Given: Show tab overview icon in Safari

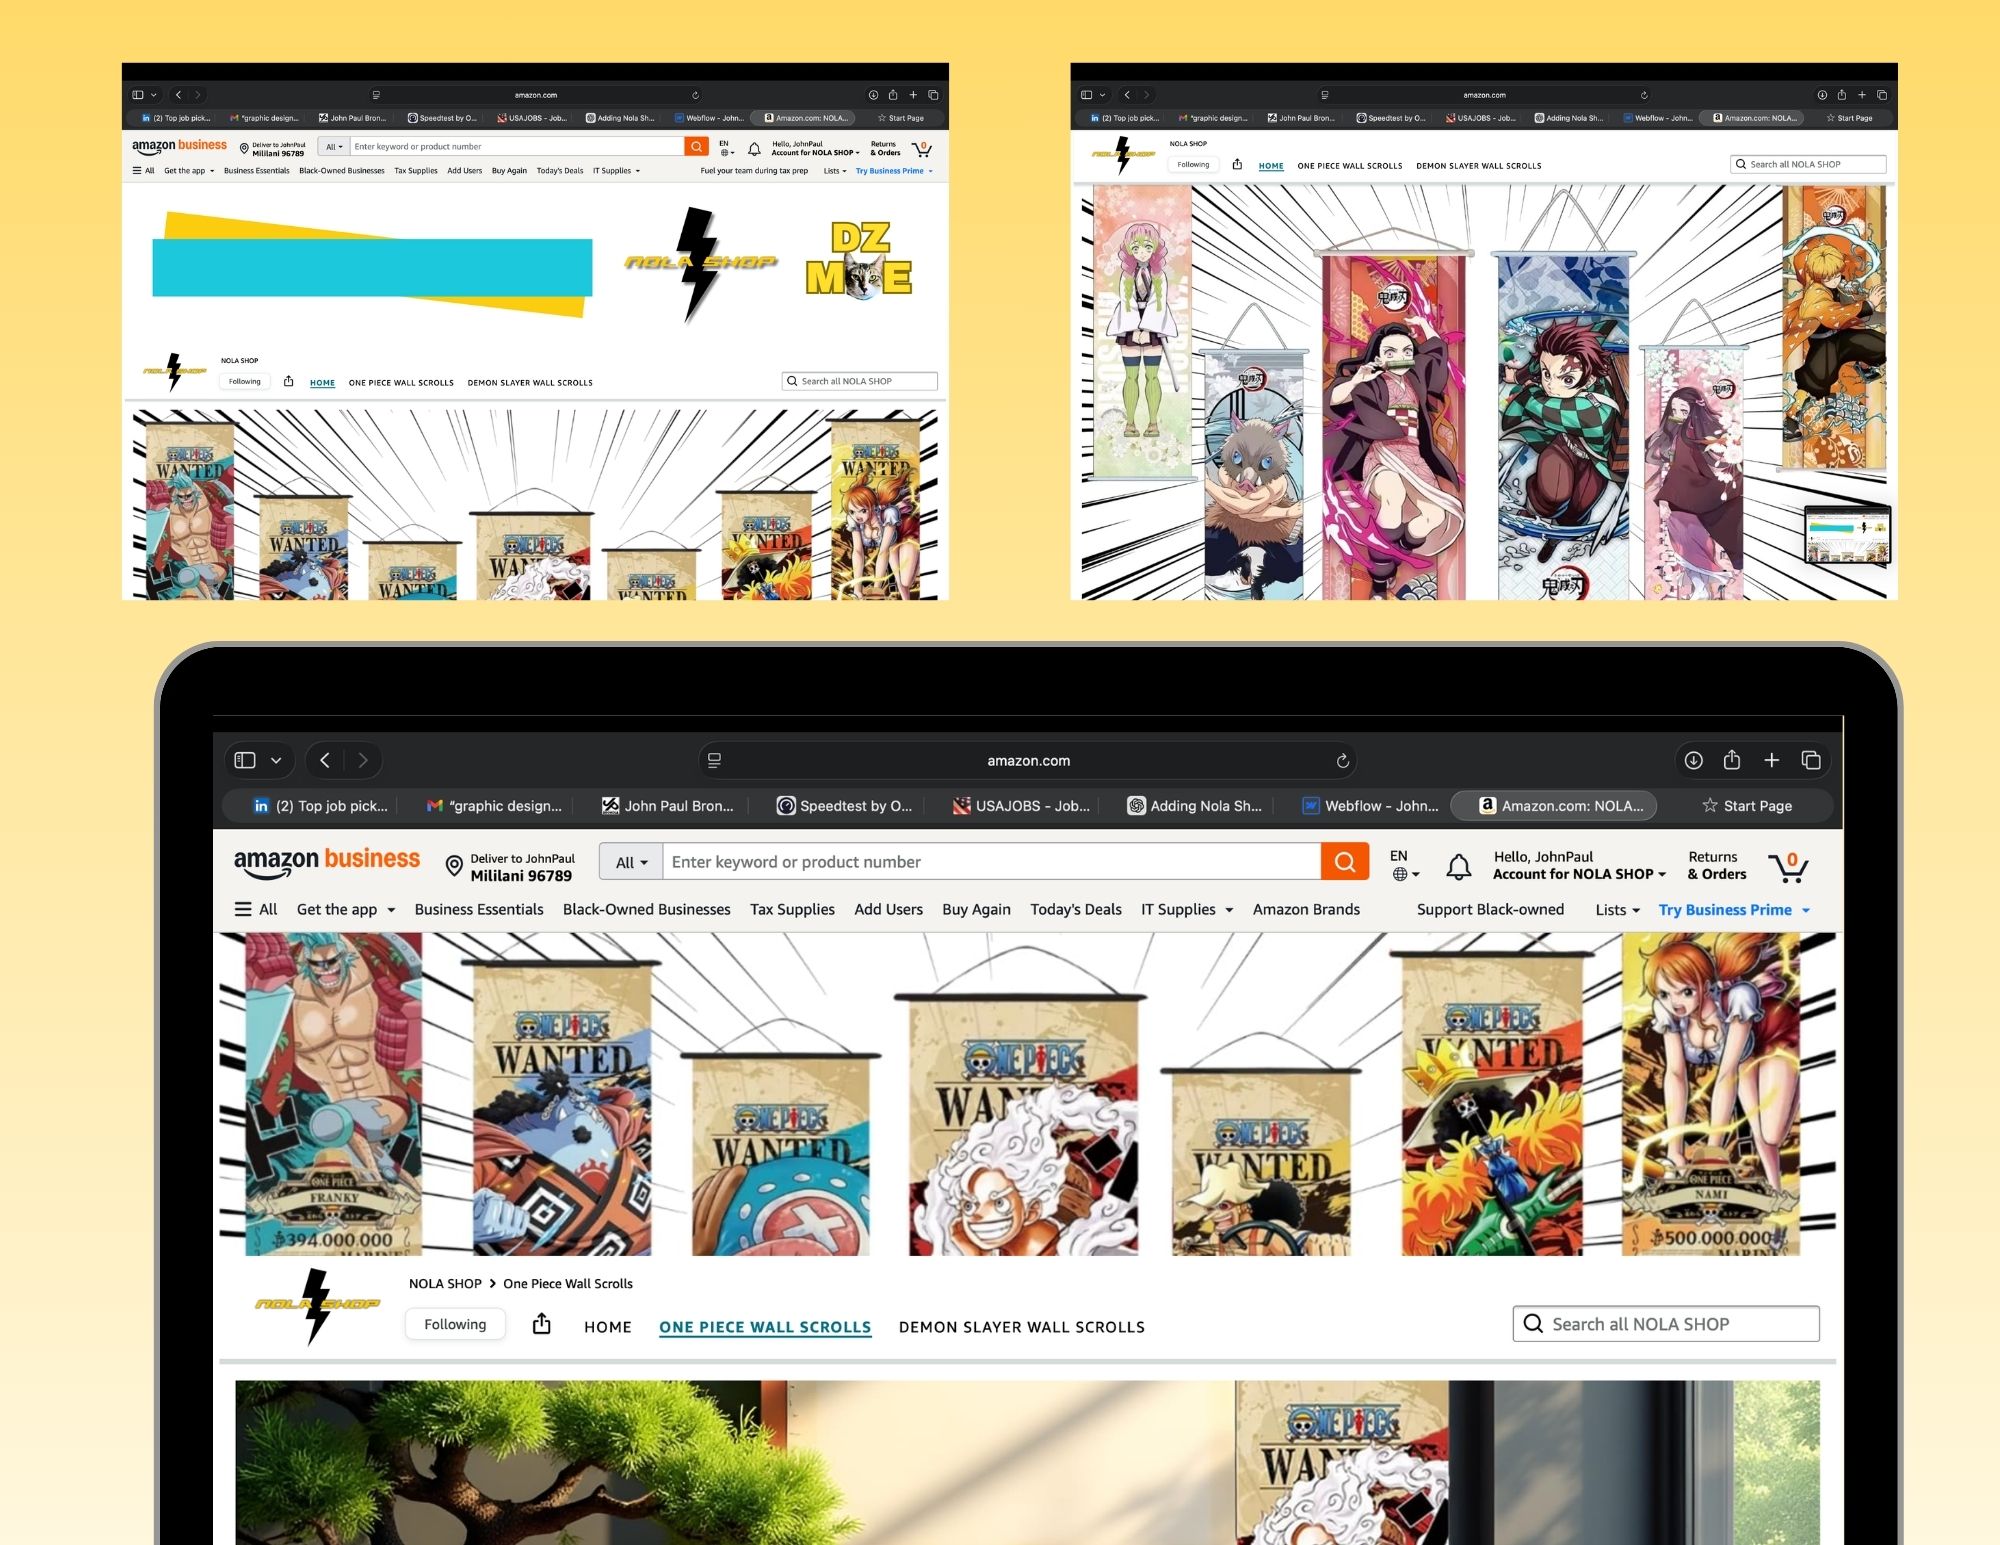Looking at the screenshot, I should tap(1810, 761).
